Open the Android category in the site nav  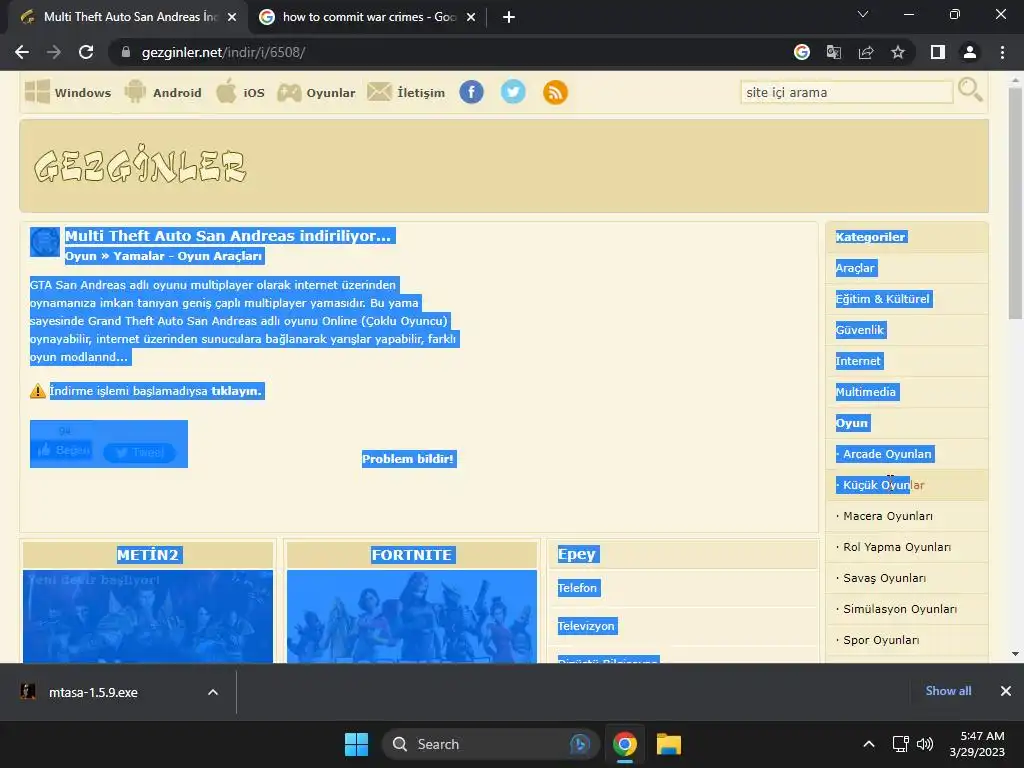(x=163, y=92)
